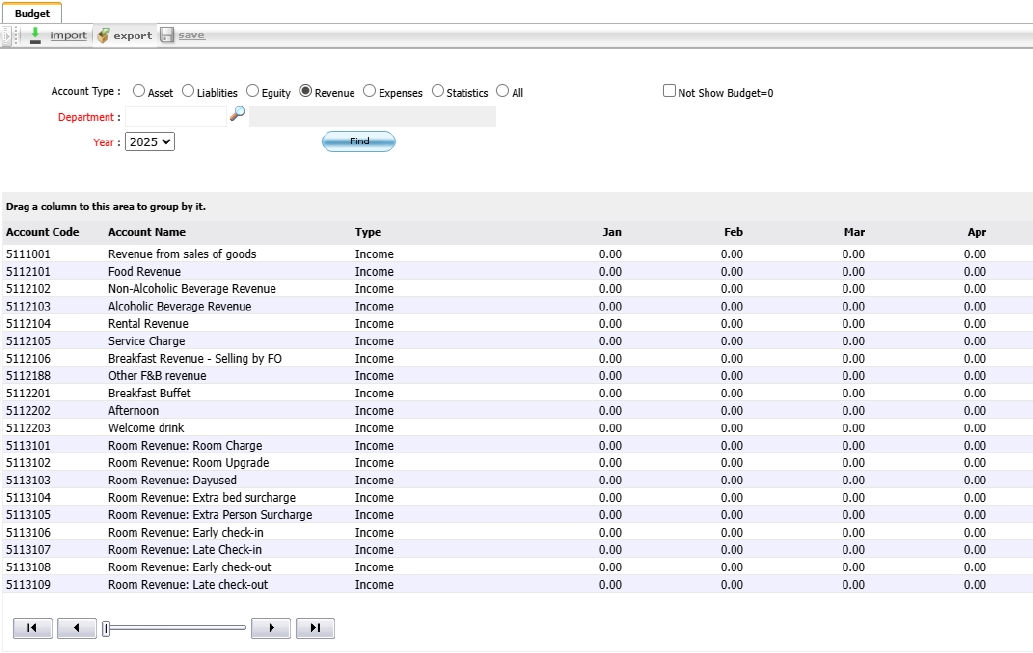This screenshot has width=1033, height=653.
Task: Click the import link text
Action: [68, 35]
